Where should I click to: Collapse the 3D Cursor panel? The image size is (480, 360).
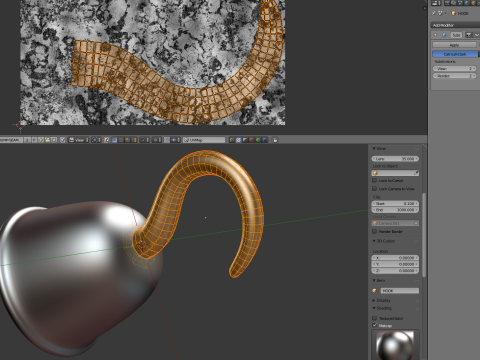pos(374,241)
